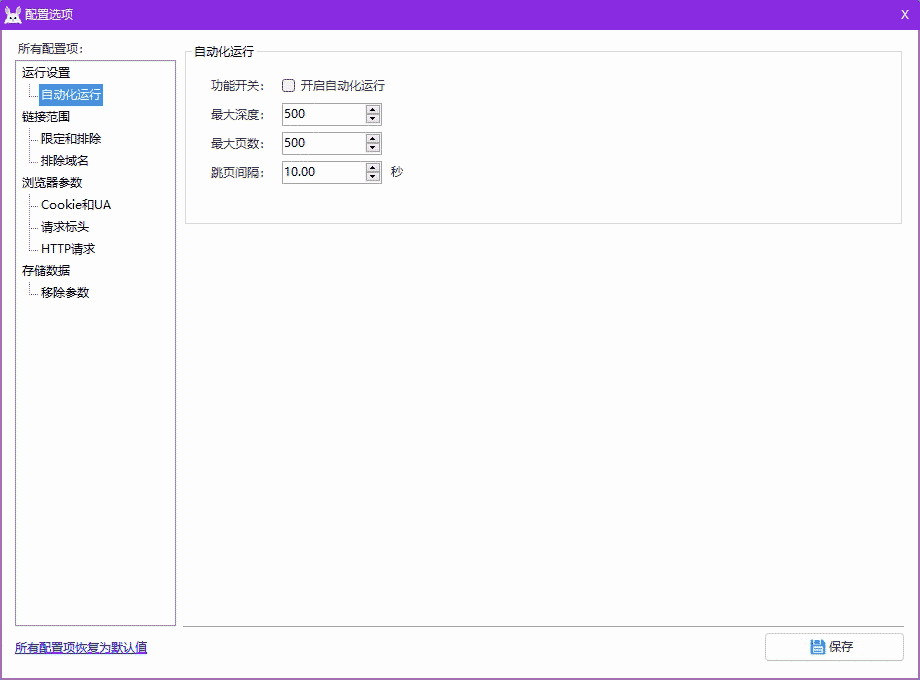Enable the 开启自动化运行 checkbox
This screenshot has height=680, width=920.
[288, 86]
